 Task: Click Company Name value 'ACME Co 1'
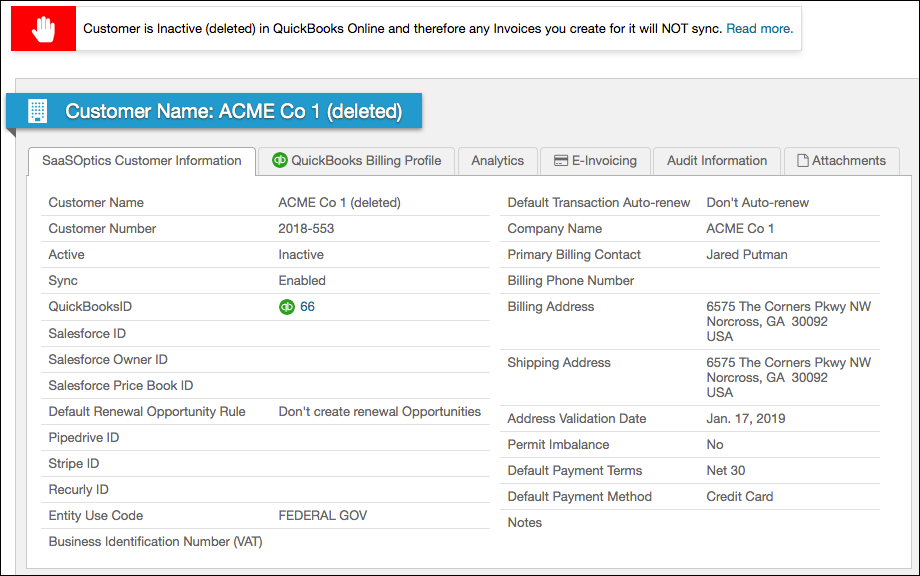[x=740, y=229]
